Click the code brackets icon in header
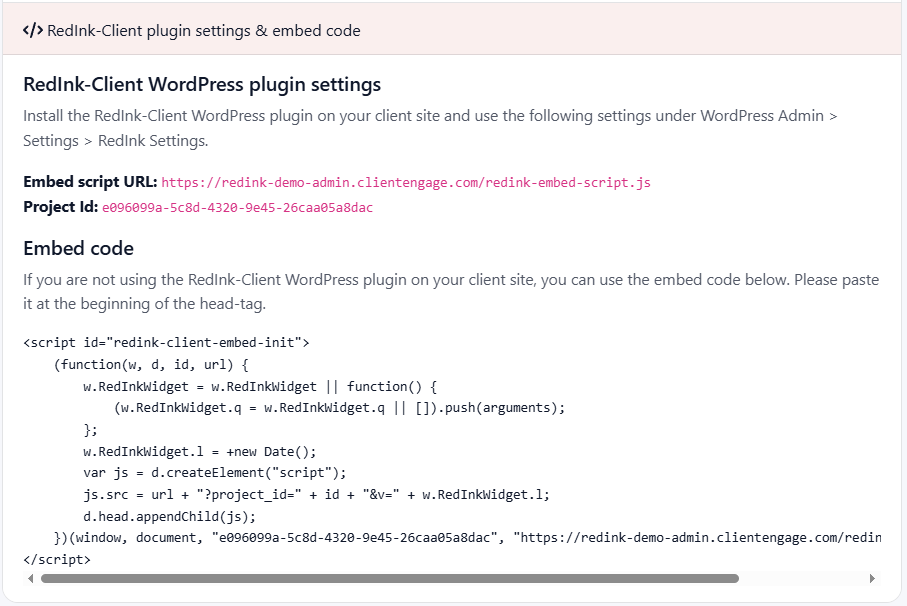 pyautogui.click(x=32, y=30)
